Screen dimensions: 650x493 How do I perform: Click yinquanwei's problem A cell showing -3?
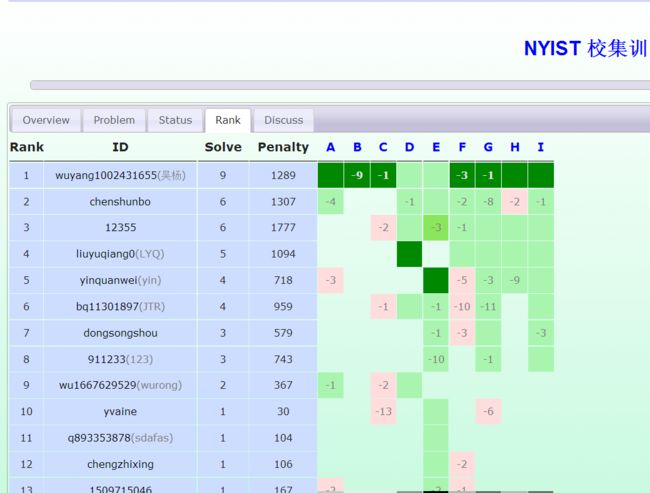click(x=330, y=280)
